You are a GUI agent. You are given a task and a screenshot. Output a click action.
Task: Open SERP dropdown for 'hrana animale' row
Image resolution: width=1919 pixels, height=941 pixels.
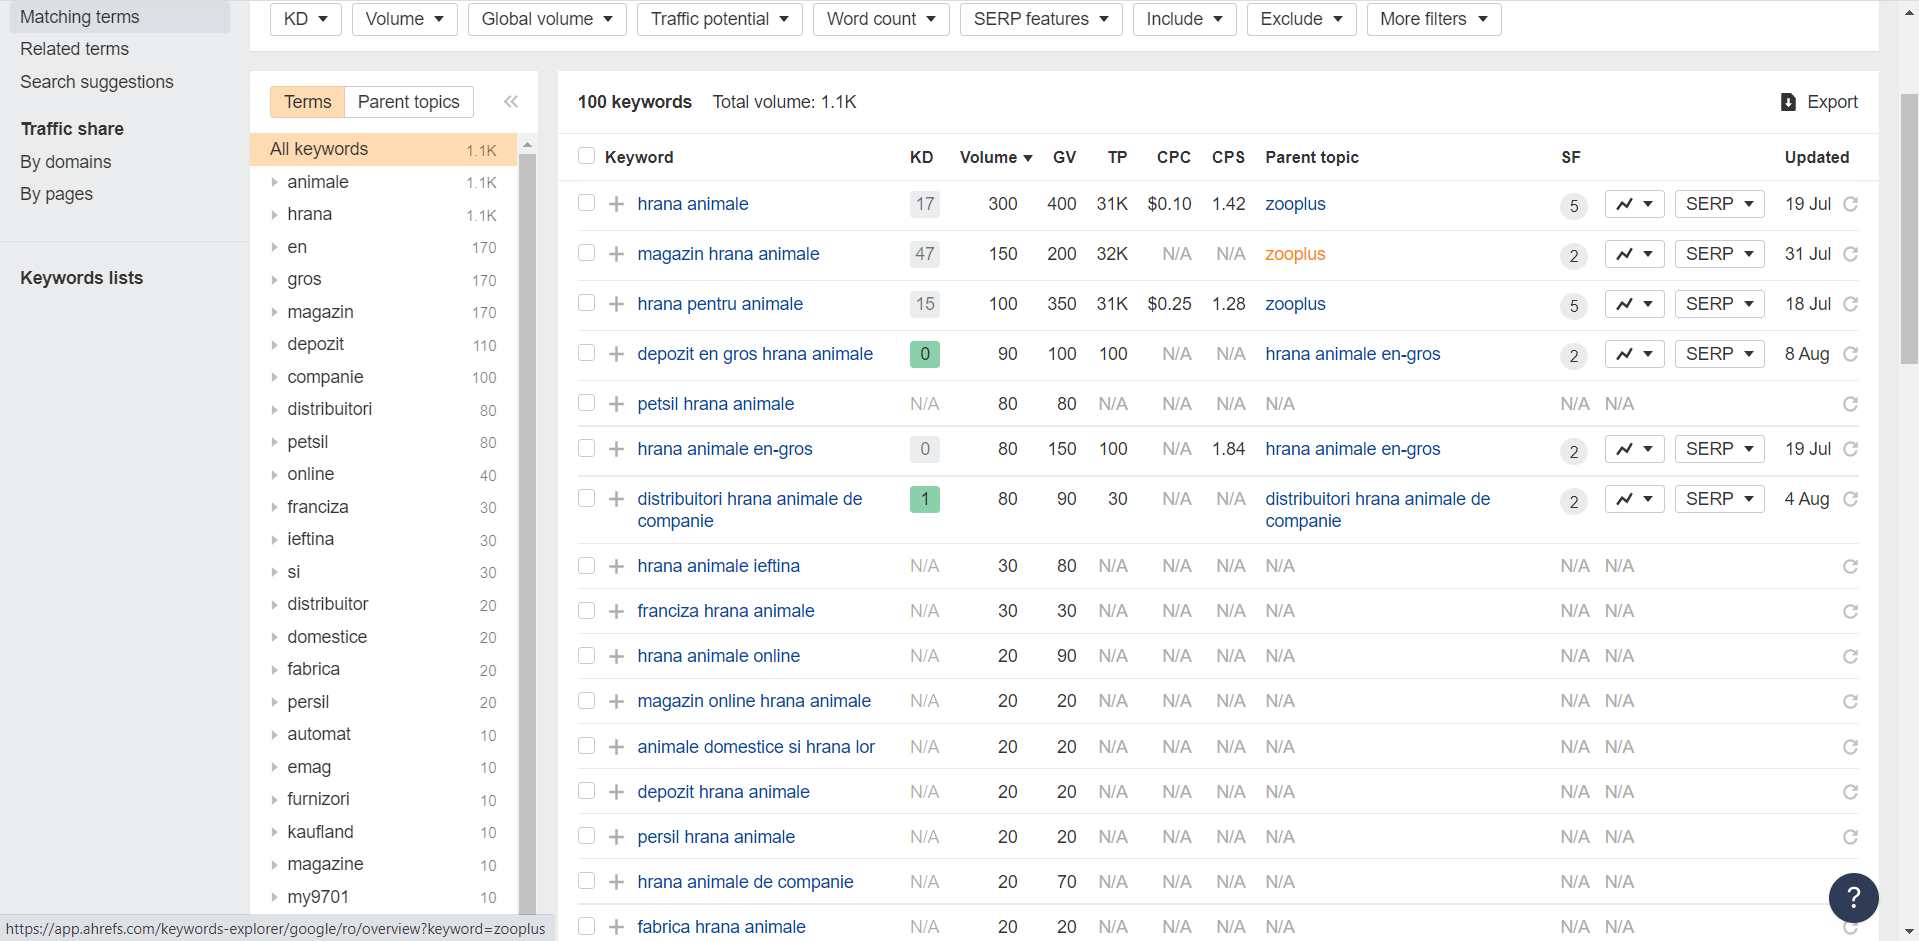pos(1719,204)
